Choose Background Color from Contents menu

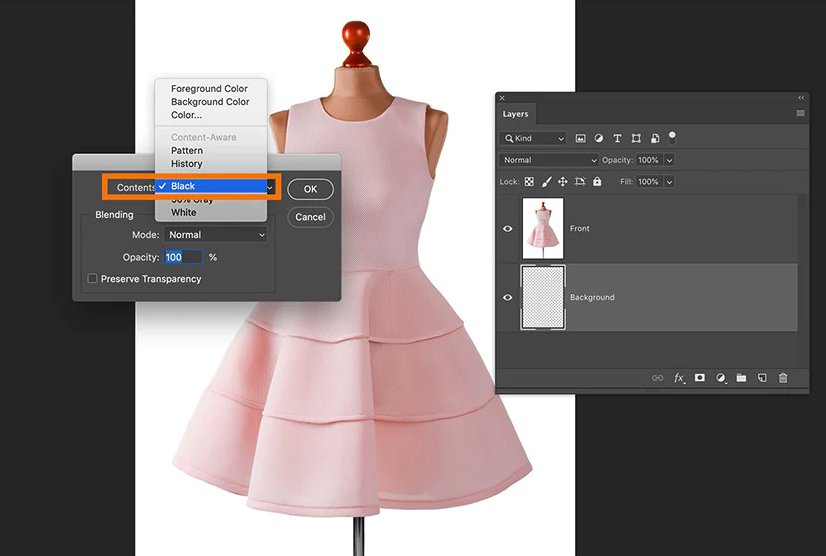(x=210, y=102)
